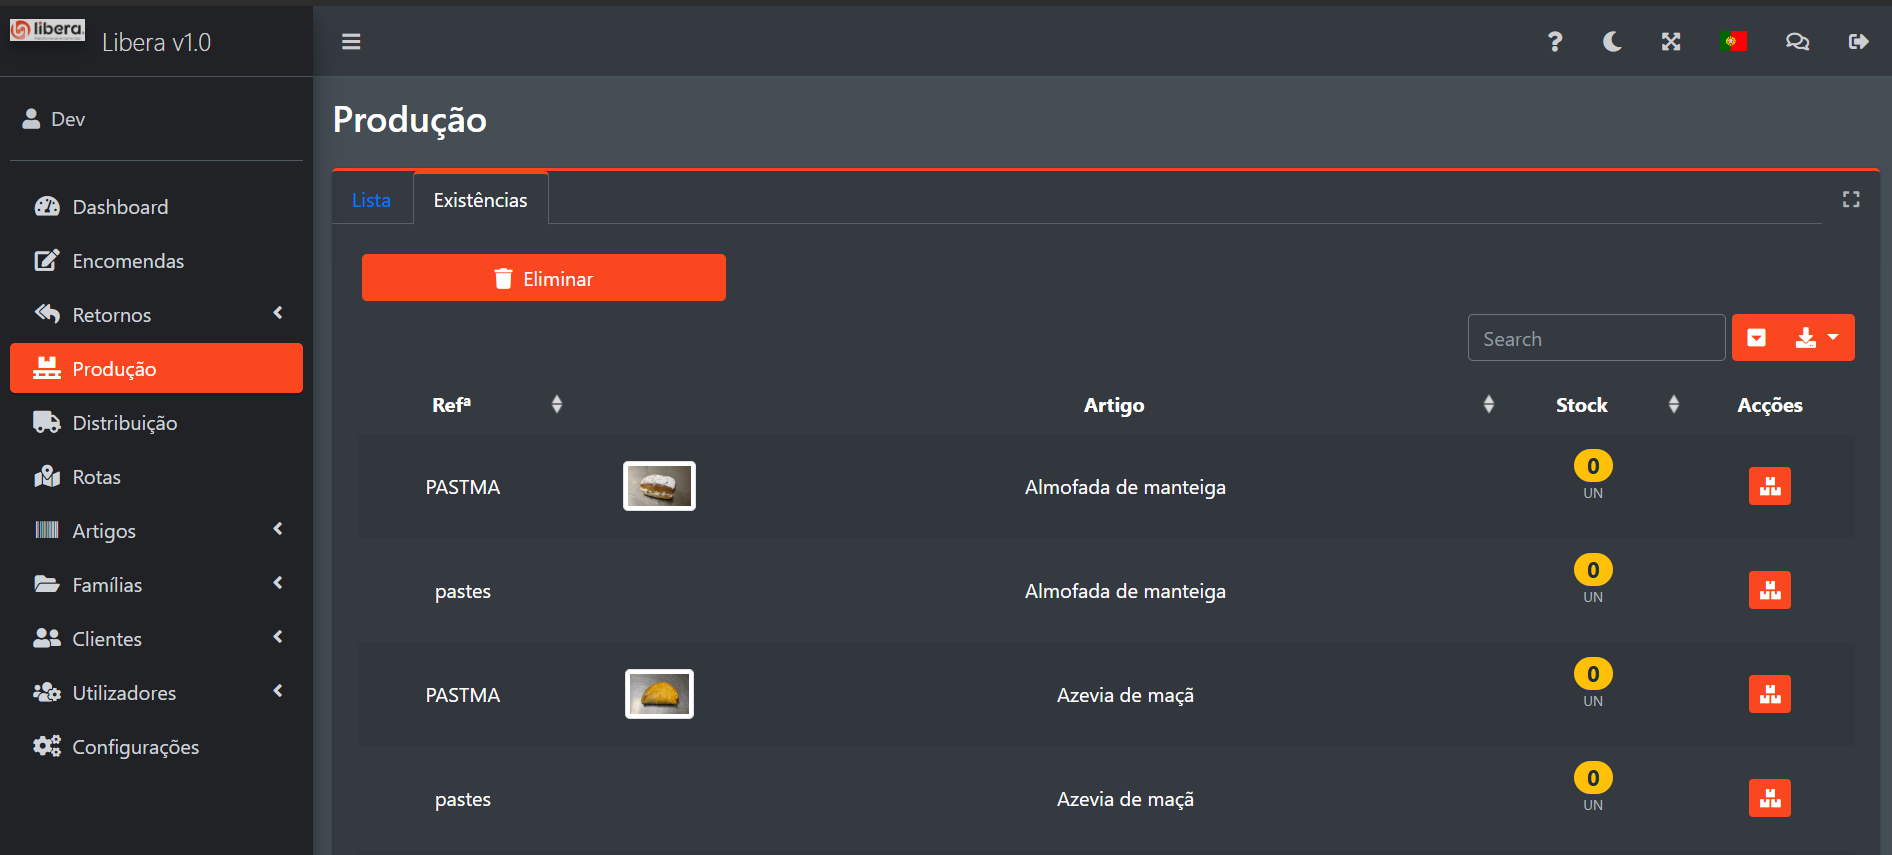Toggle sidebar with hamburger menu

coord(351,42)
